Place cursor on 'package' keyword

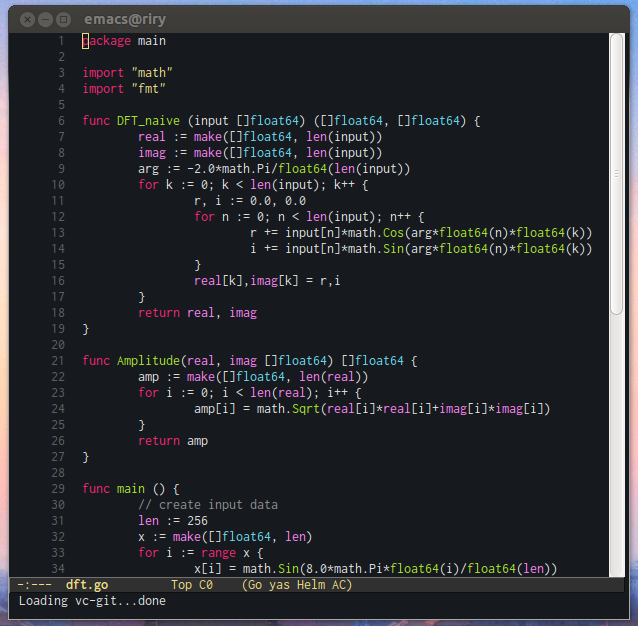pyautogui.click(x=107, y=41)
